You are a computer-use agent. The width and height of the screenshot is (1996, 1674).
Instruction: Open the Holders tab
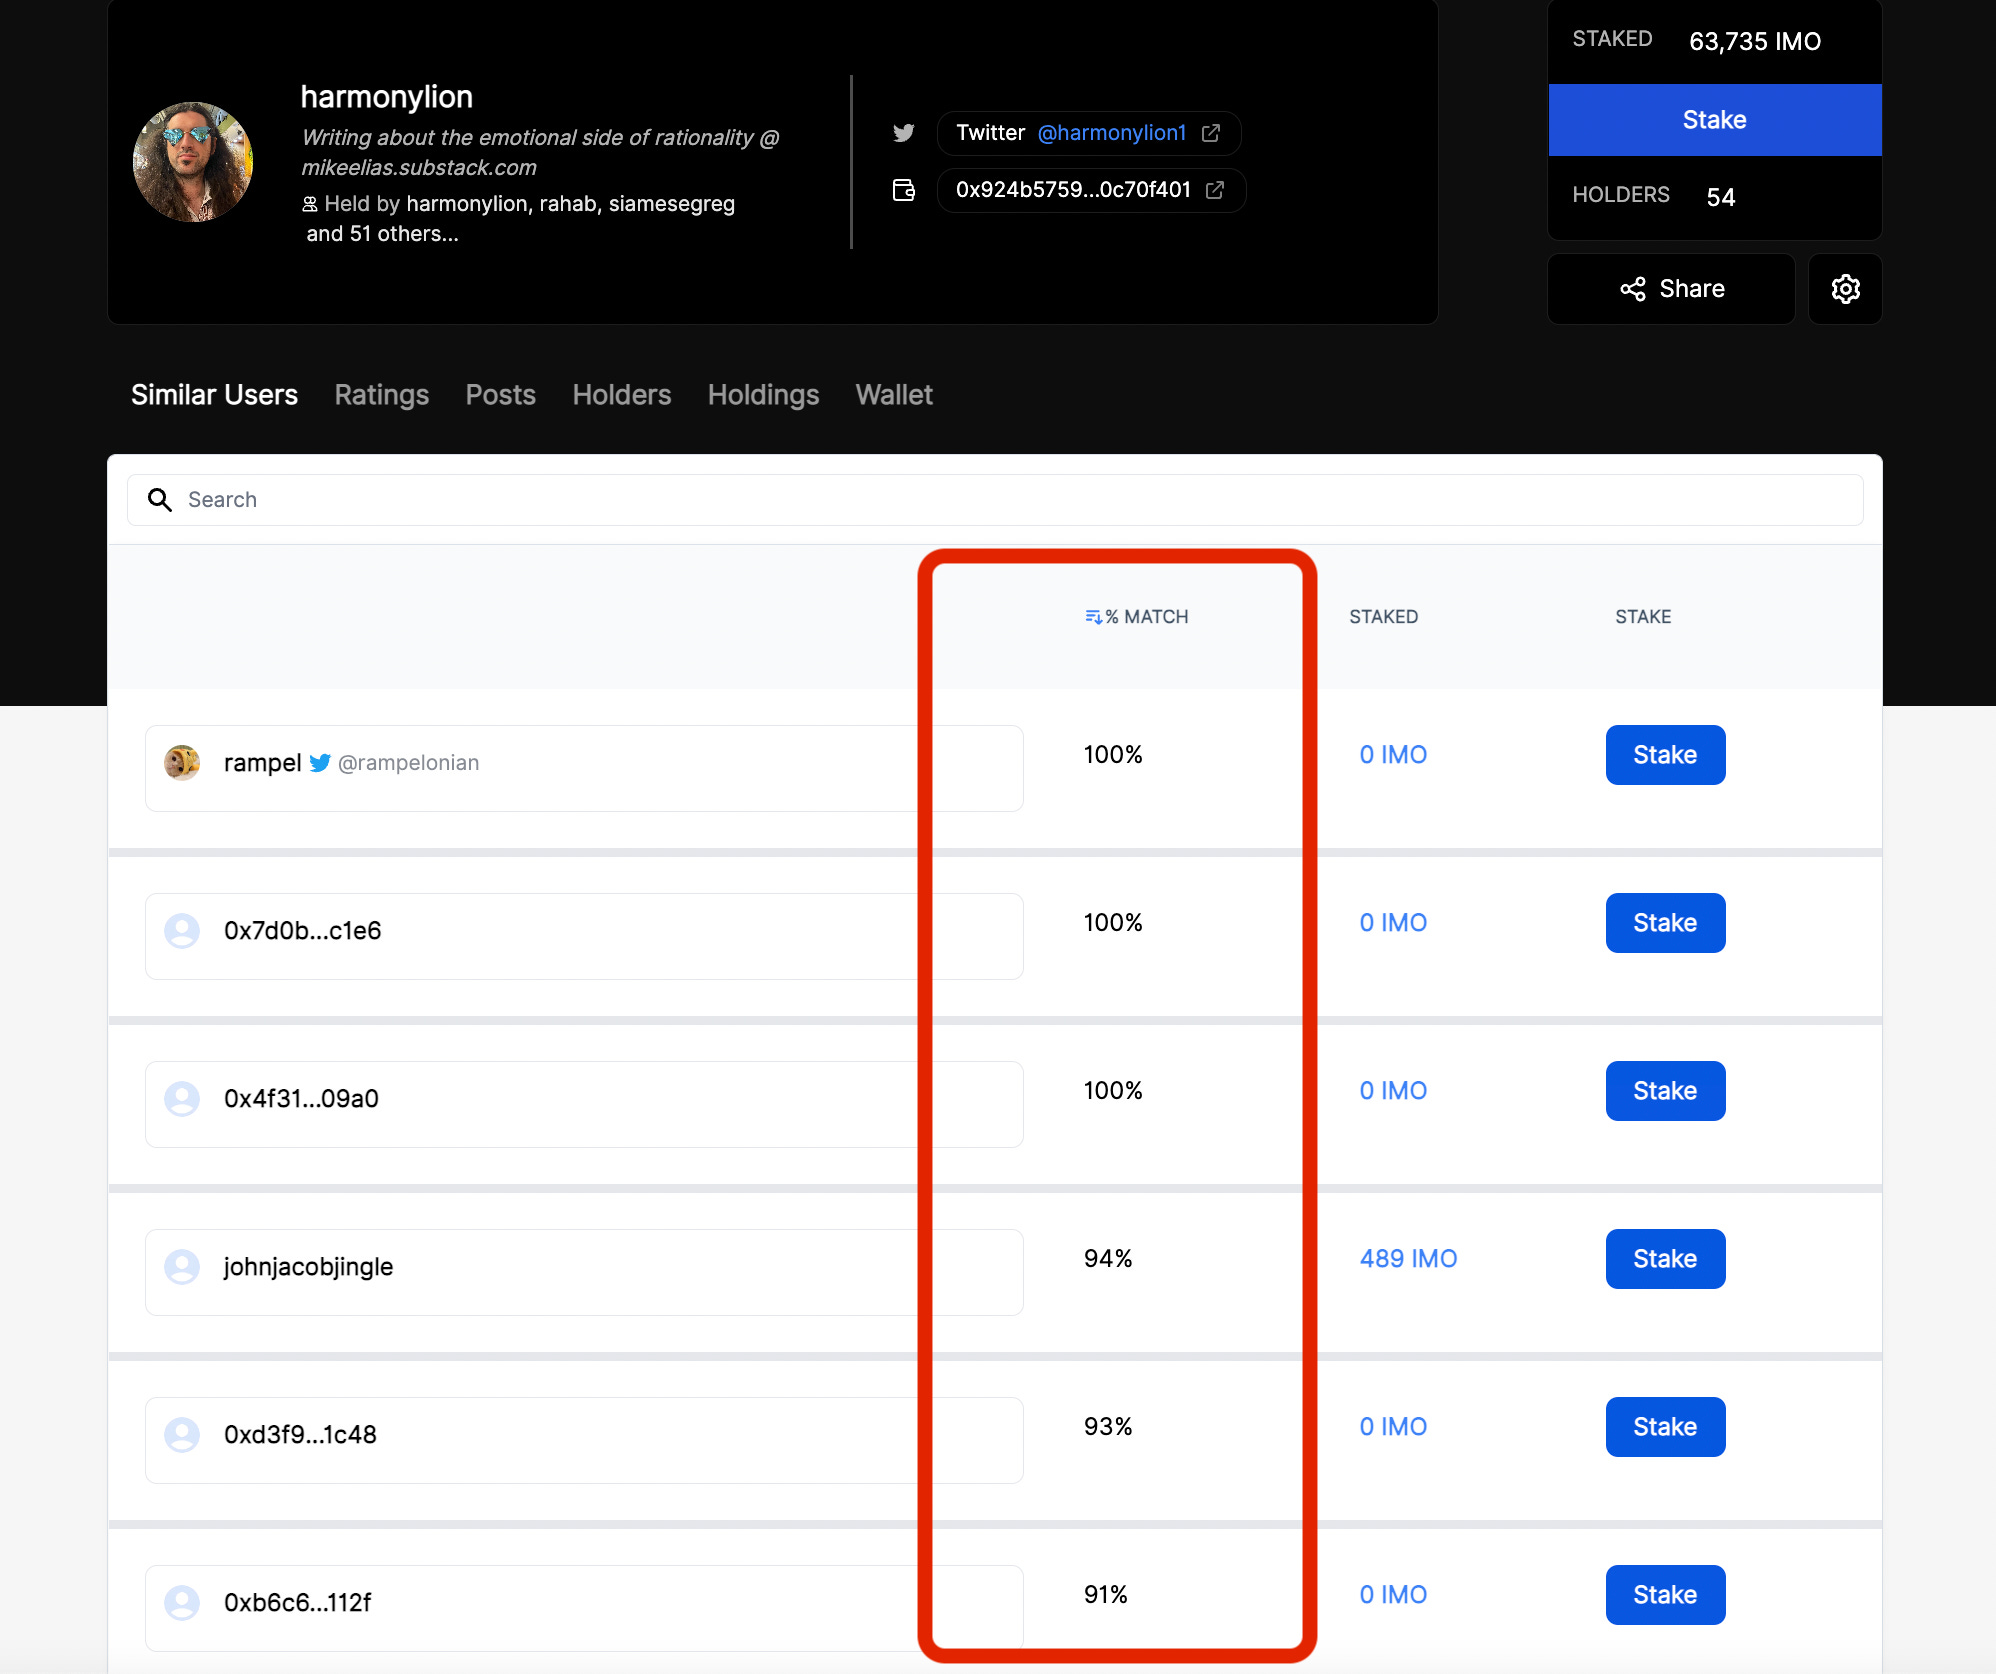click(x=622, y=395)
